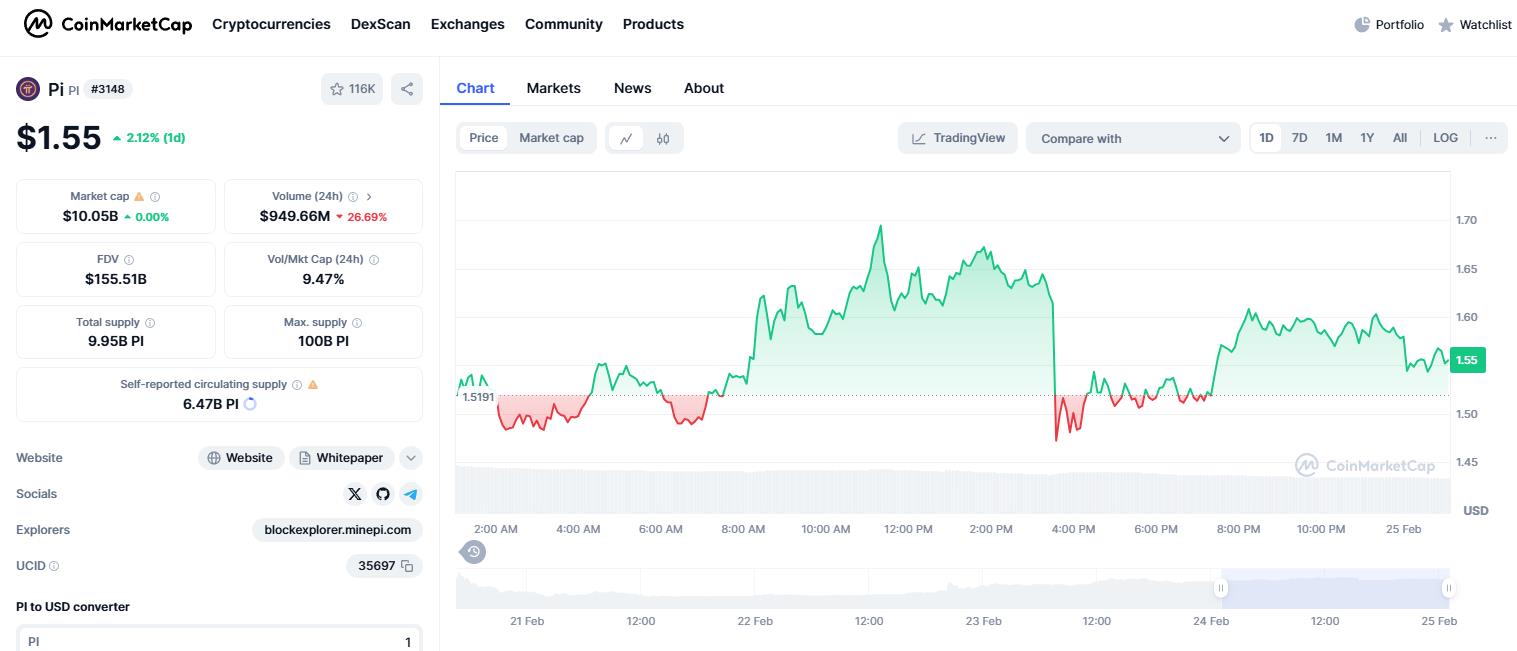Open the TradingView chart button
1517x651 pixels.
pyautogui.click(x=958, y=138)
